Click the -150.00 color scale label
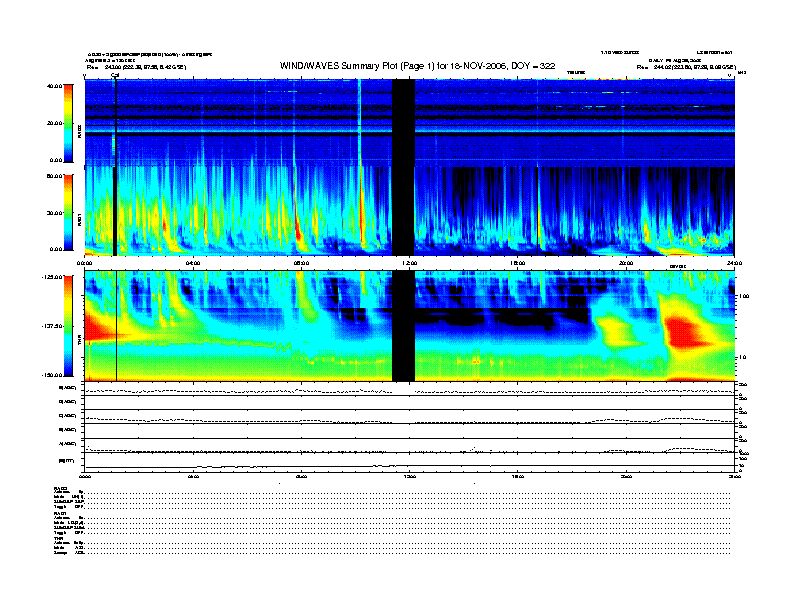The image size is (792, 612). click(x=52, y=375)
